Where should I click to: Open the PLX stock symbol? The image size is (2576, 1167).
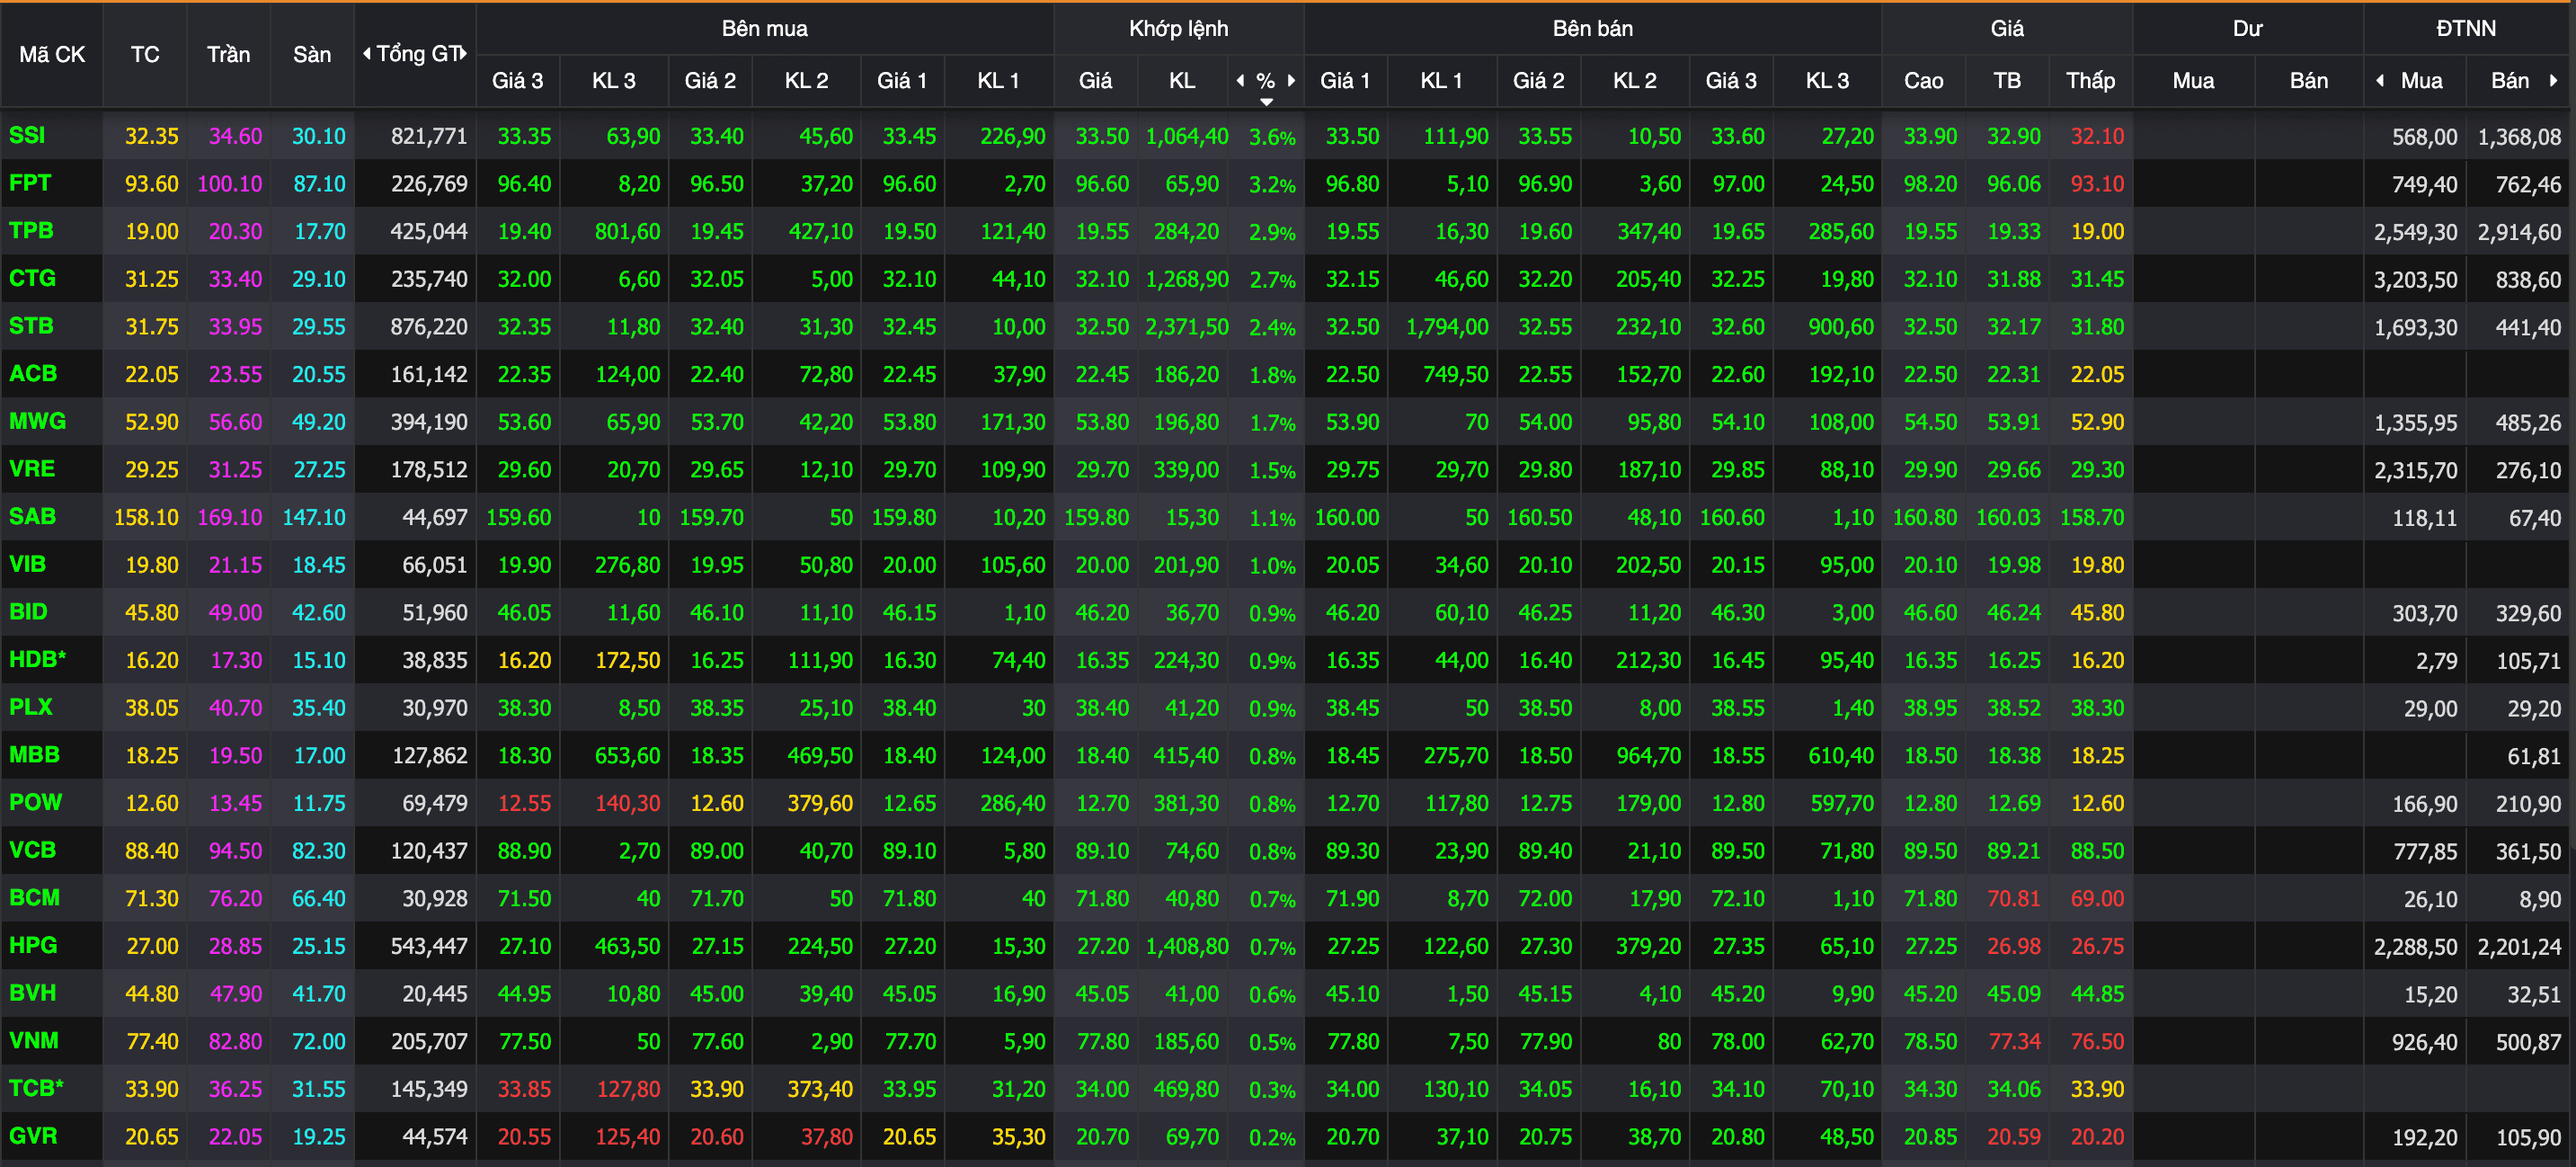pyautogui.click(x=31, y=707)
